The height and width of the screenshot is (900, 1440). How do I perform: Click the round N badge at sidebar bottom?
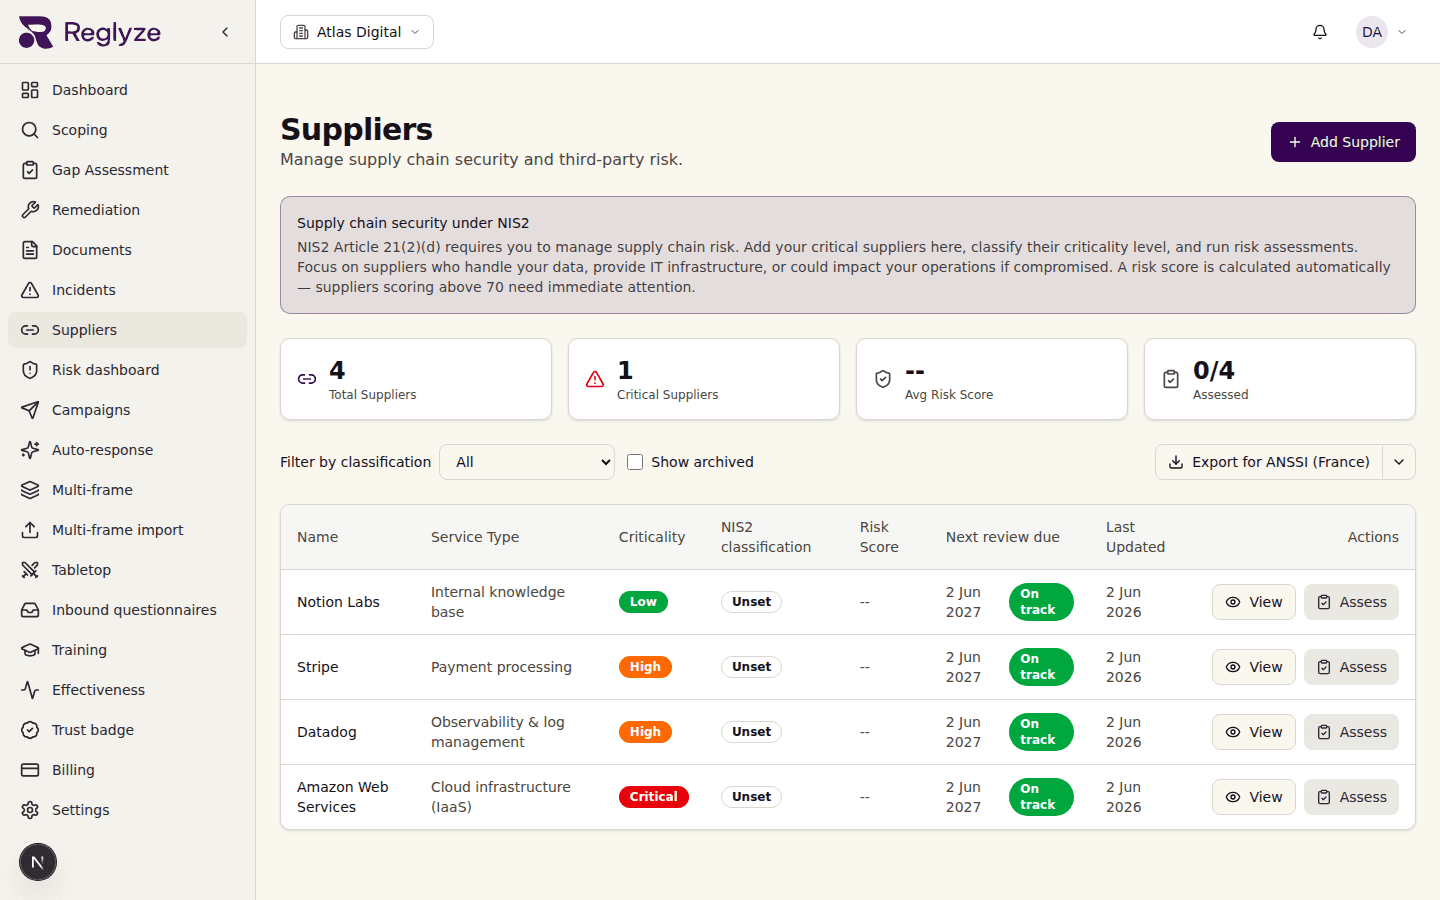coord(38,862)
